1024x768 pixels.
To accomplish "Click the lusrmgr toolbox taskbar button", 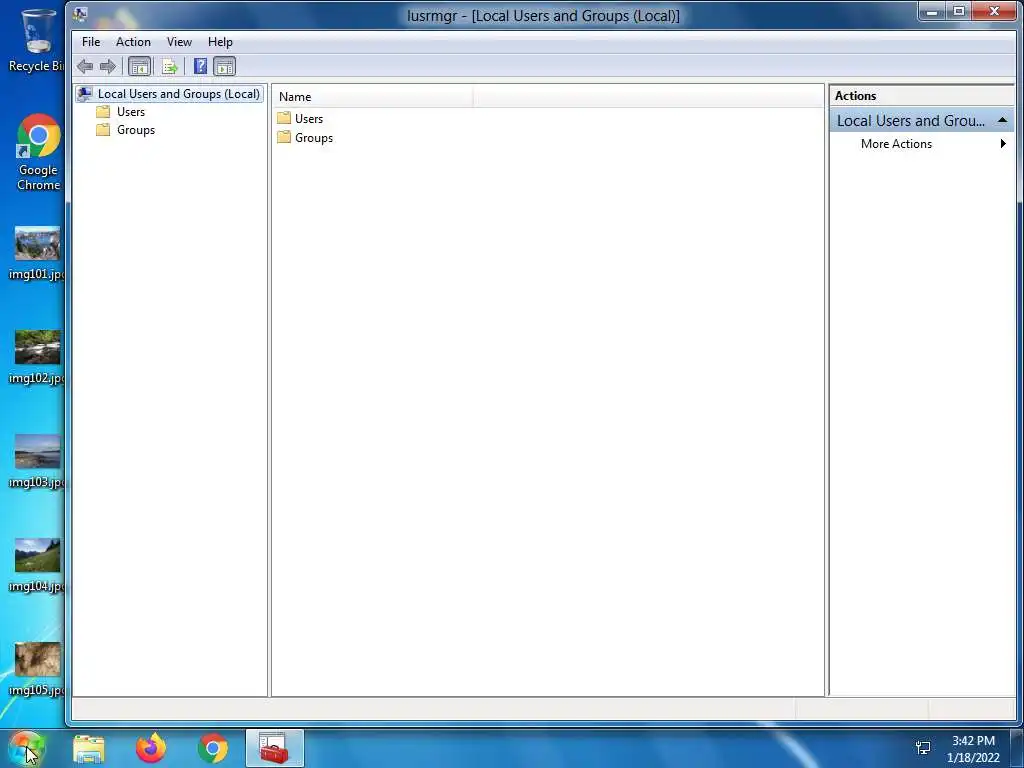I will click(x=275, y=748).
